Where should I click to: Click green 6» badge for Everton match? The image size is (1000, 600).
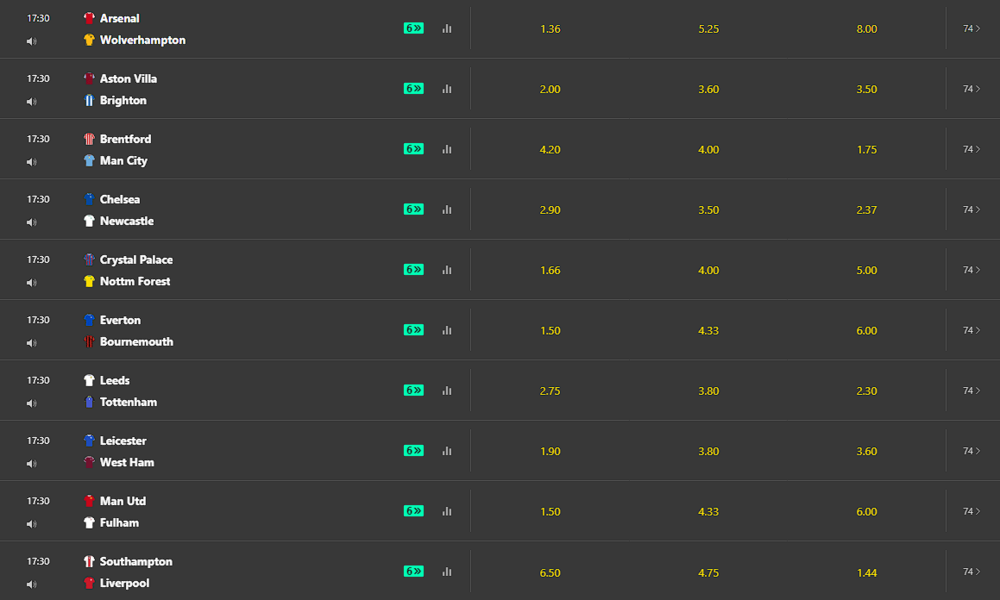413,330
